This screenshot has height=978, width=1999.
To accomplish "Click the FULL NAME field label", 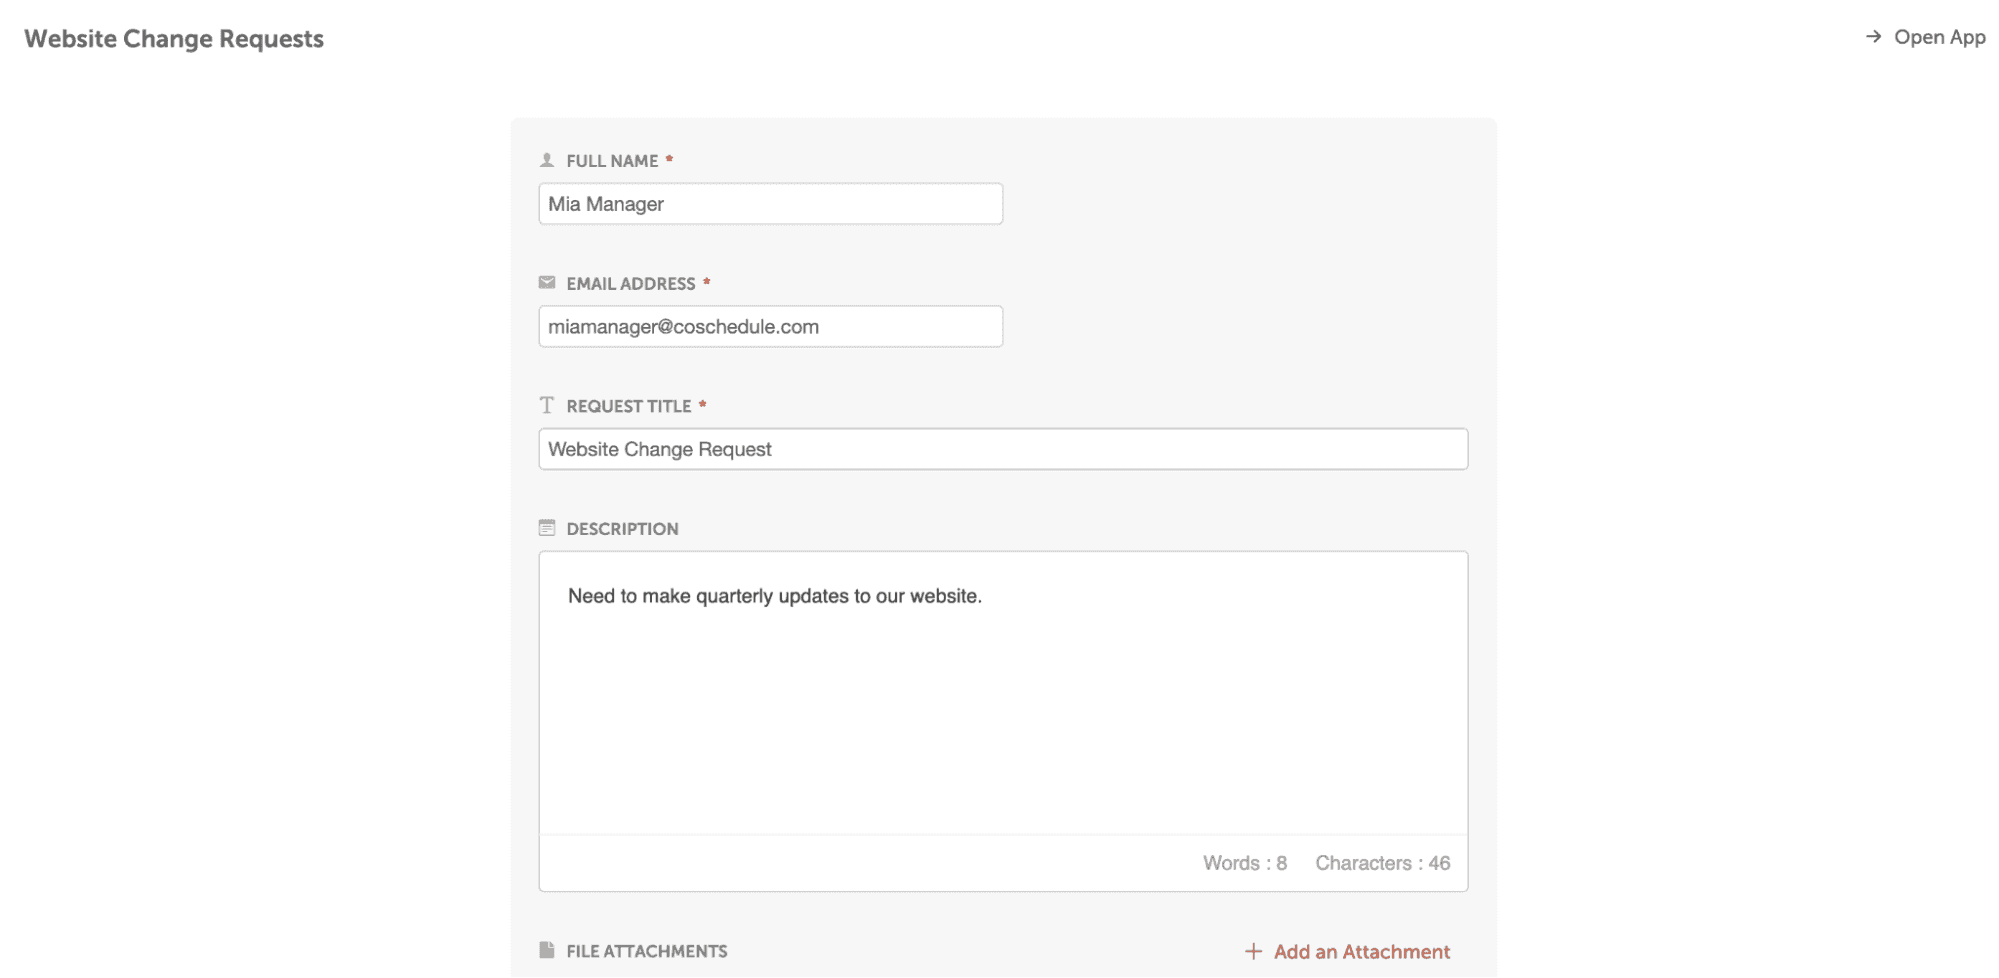I will point(612,161).
